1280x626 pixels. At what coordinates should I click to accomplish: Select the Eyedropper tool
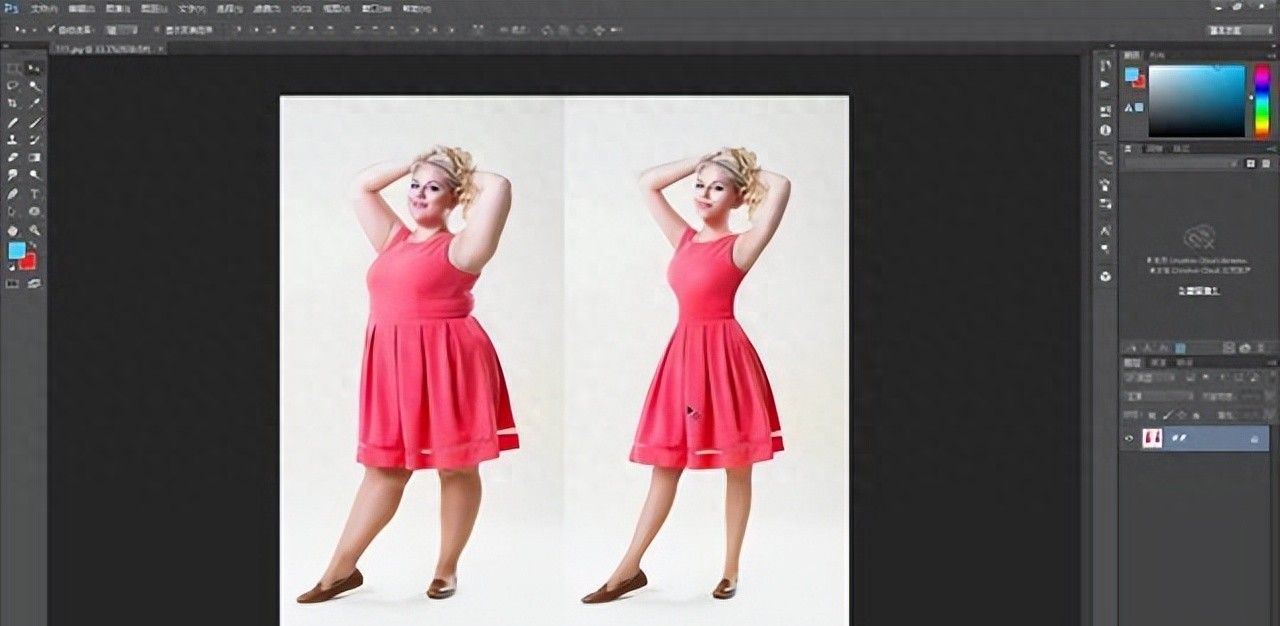[35, 103]
